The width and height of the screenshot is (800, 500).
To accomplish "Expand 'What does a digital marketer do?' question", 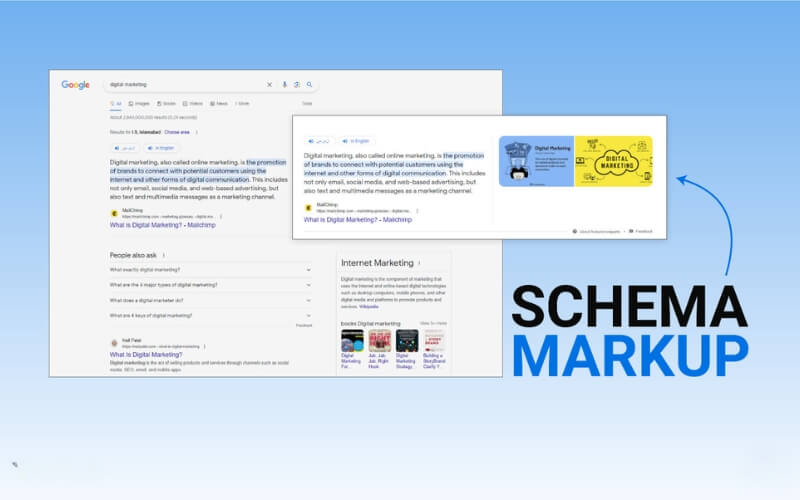I will (210, 301).
